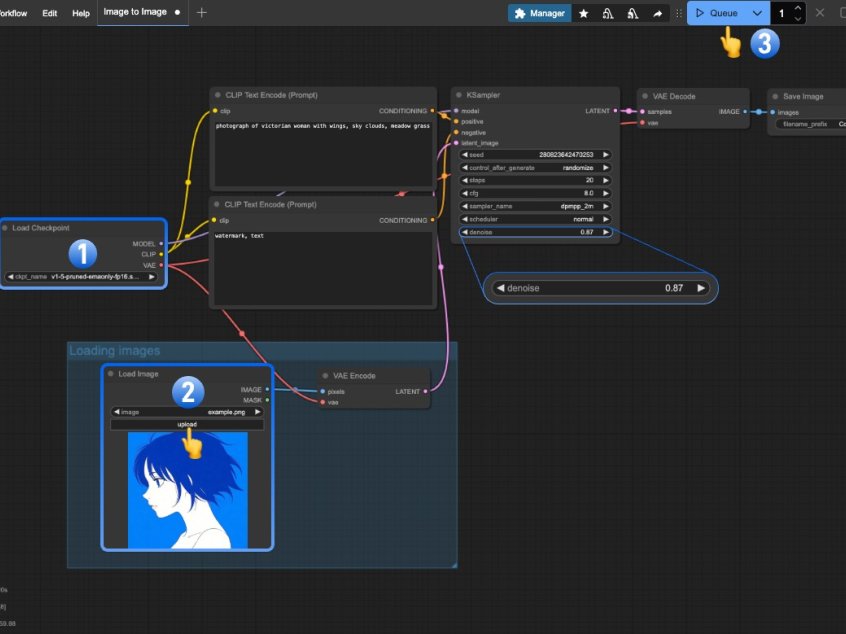Click the KSampler denoise value field

pyautogui.click(x=535, y=232)
